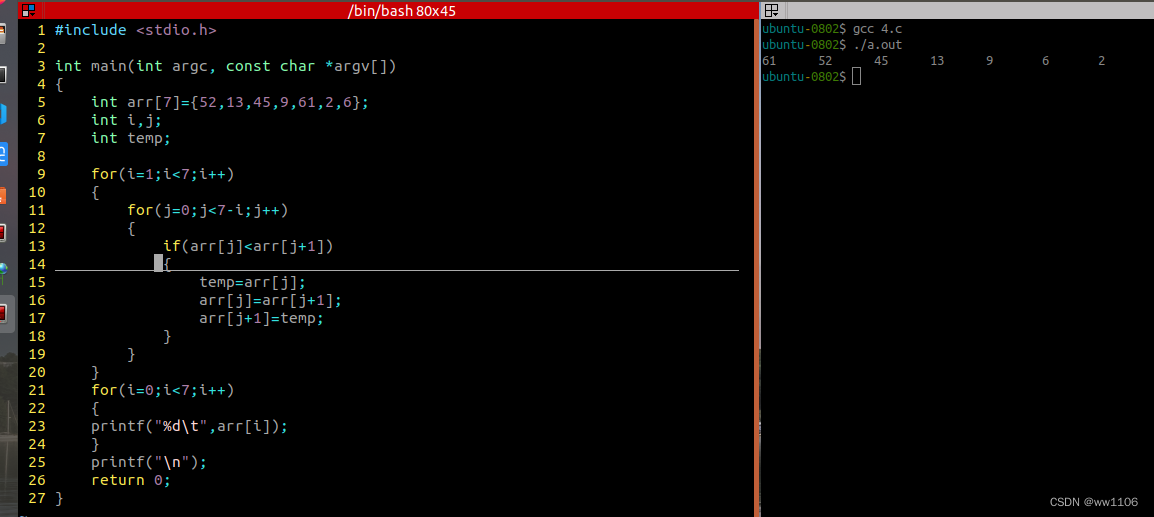Click the 'arr[j]=arr[j+1];' statement
The width and height of the screenshot is (1154, 517).
pos(270,300)
